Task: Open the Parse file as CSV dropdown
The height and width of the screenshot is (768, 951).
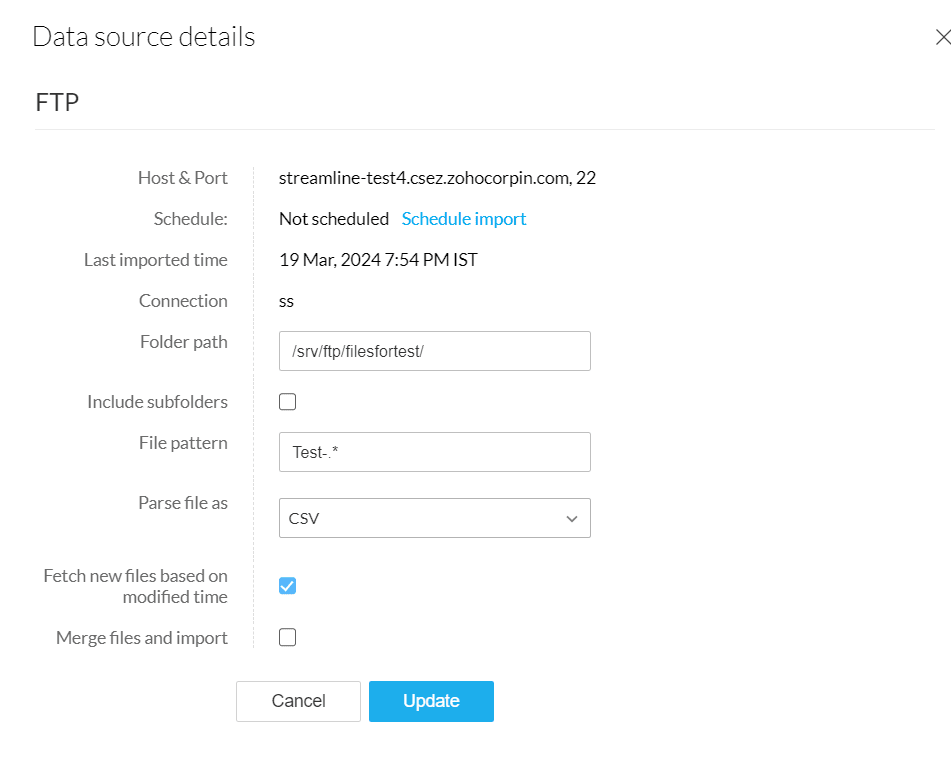Action: tap(435, 518)
